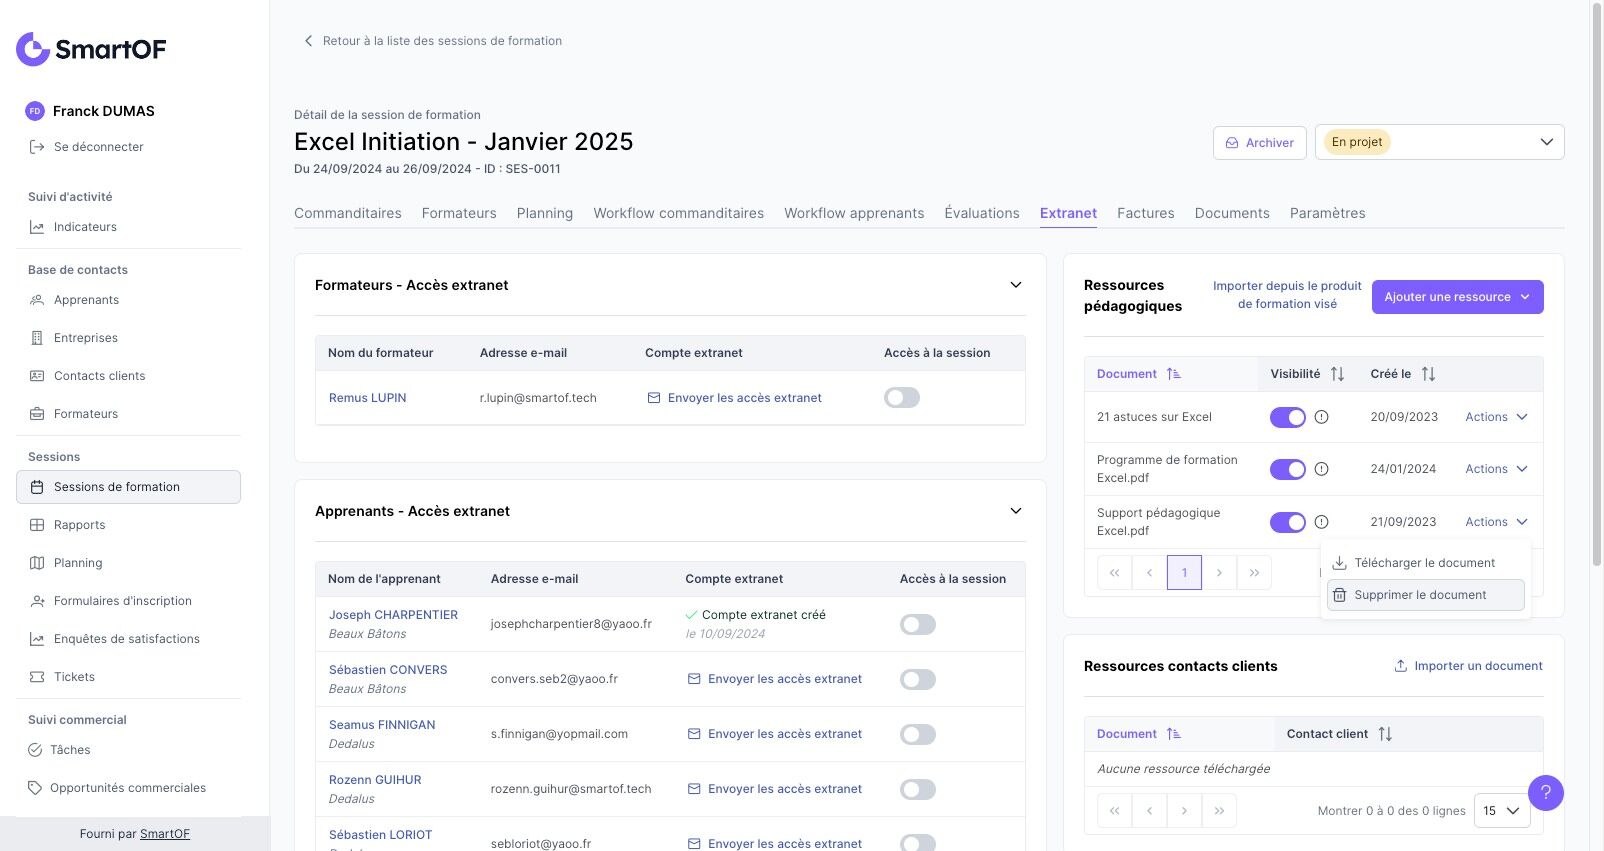1604x851 pixels.
Task: Click the purple help question mark icon
Action: tap(1545, 793)
